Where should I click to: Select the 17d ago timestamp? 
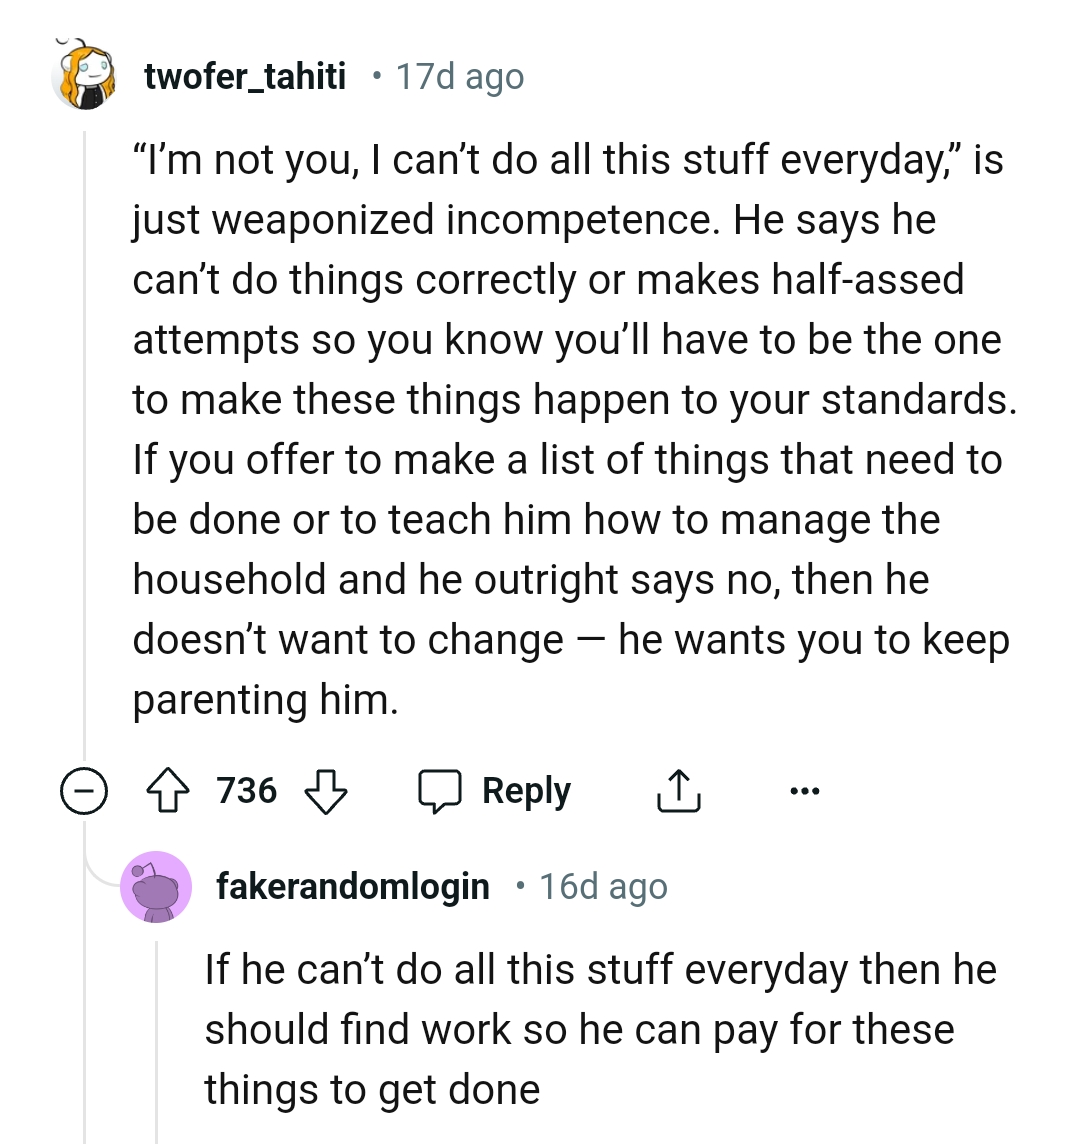click(459, 76)
